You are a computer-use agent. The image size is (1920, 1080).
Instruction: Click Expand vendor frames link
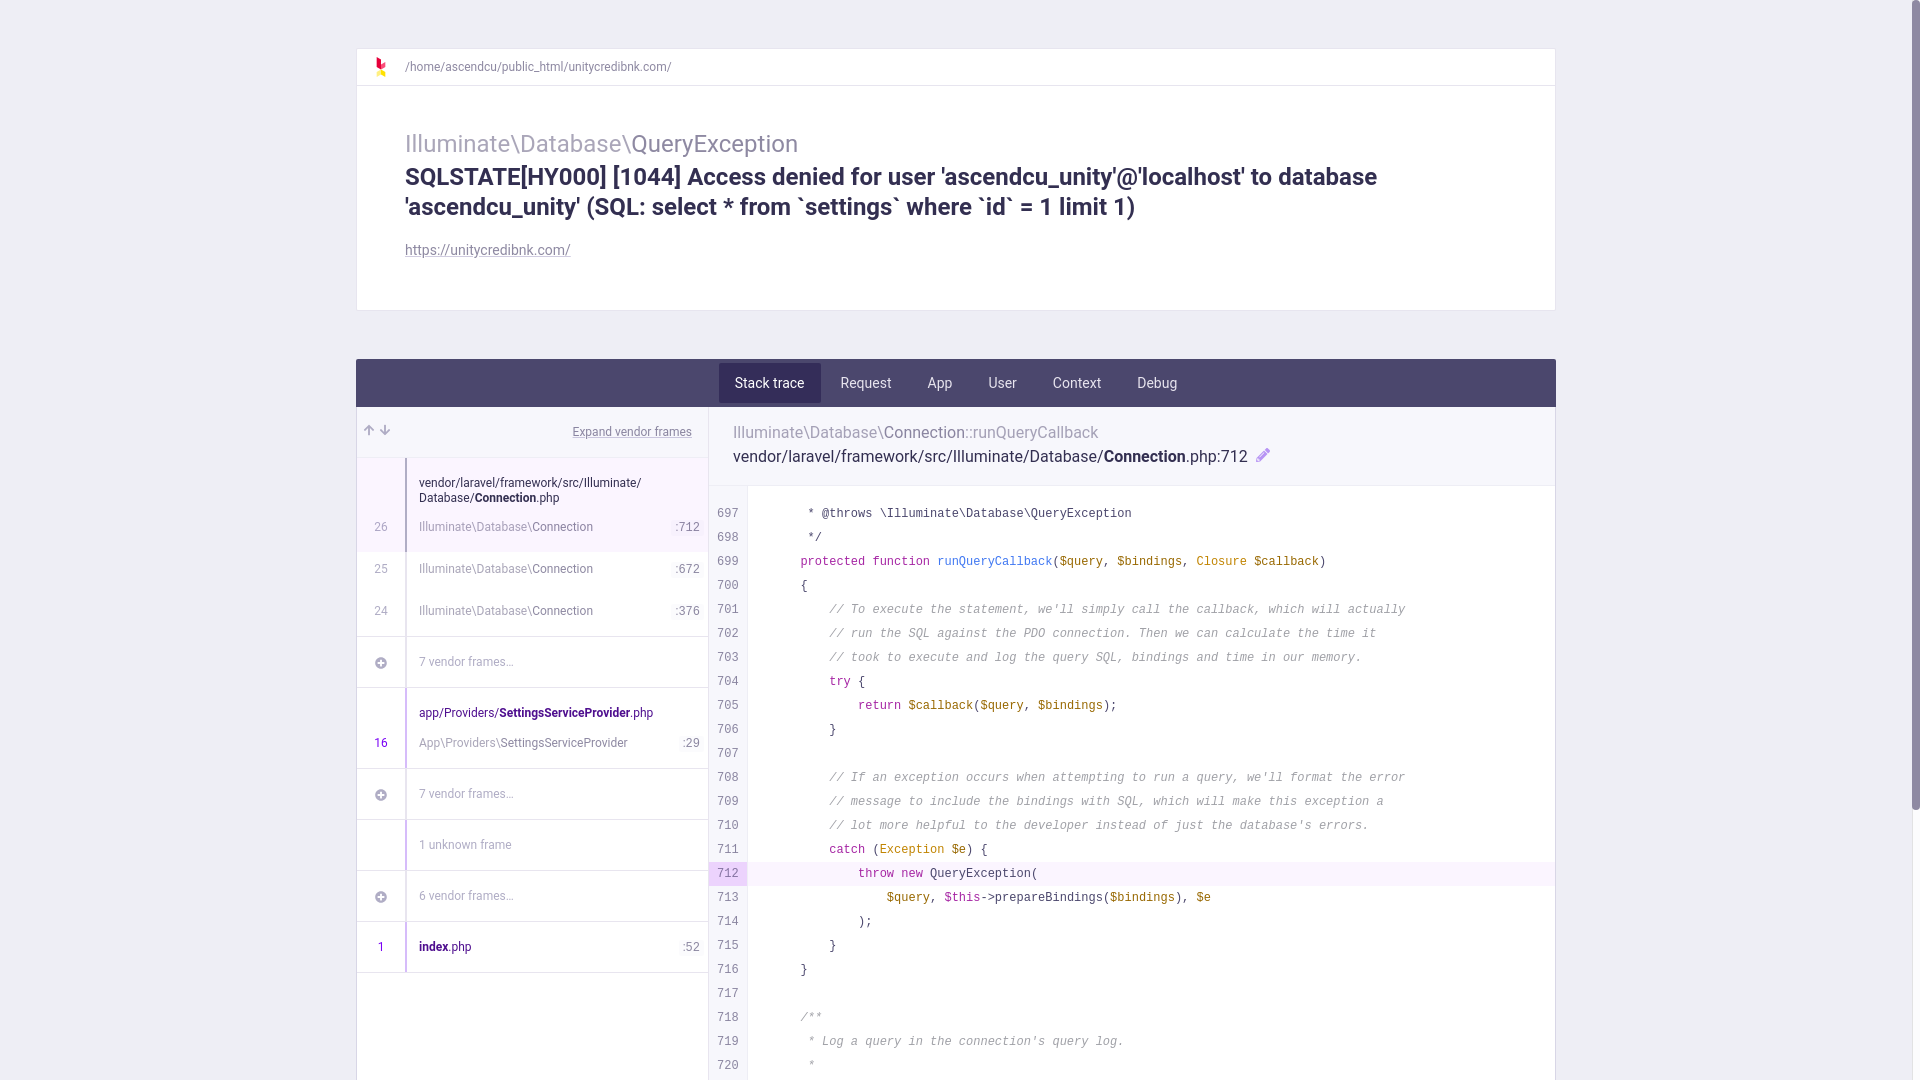pyautogui.click(x=632, y=432)
